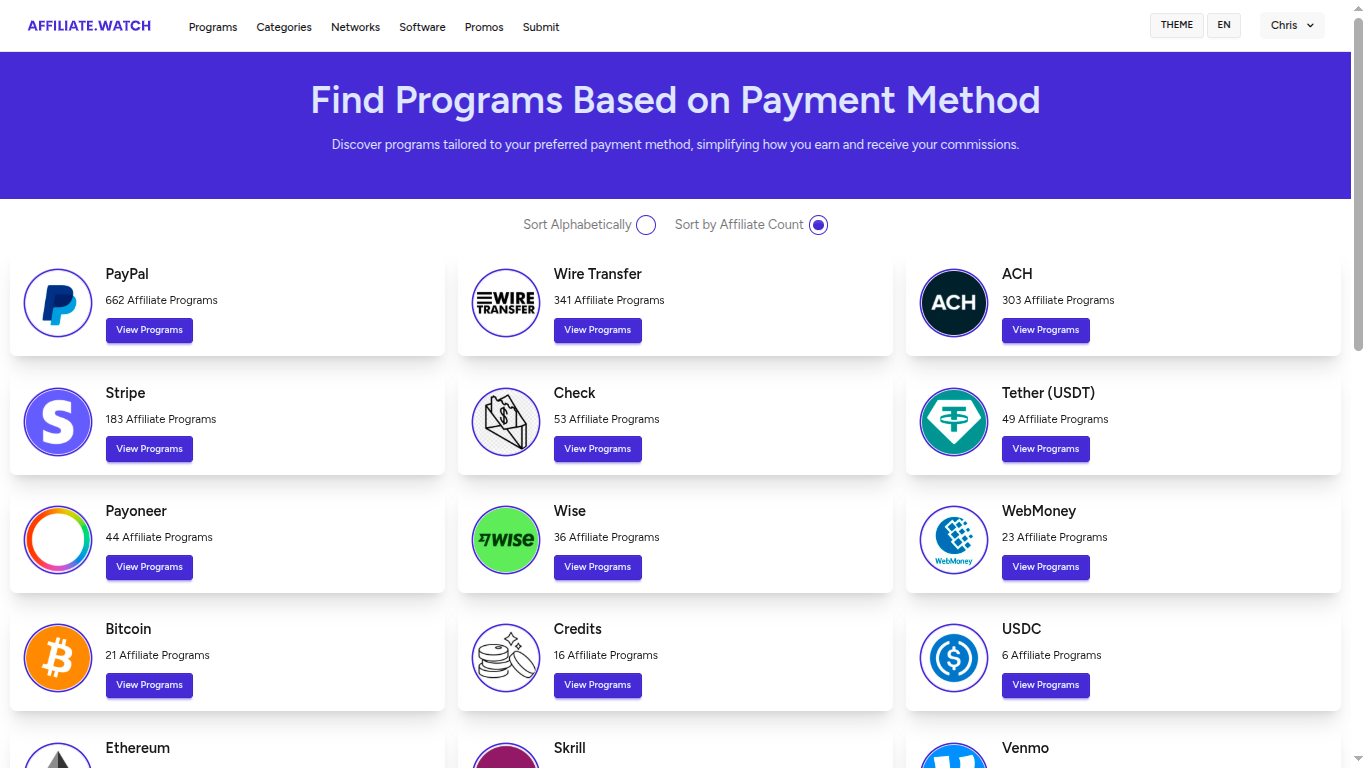Toggle the THEME switcher
This screenshot has height=768, width=1366.
point(1176,25)
